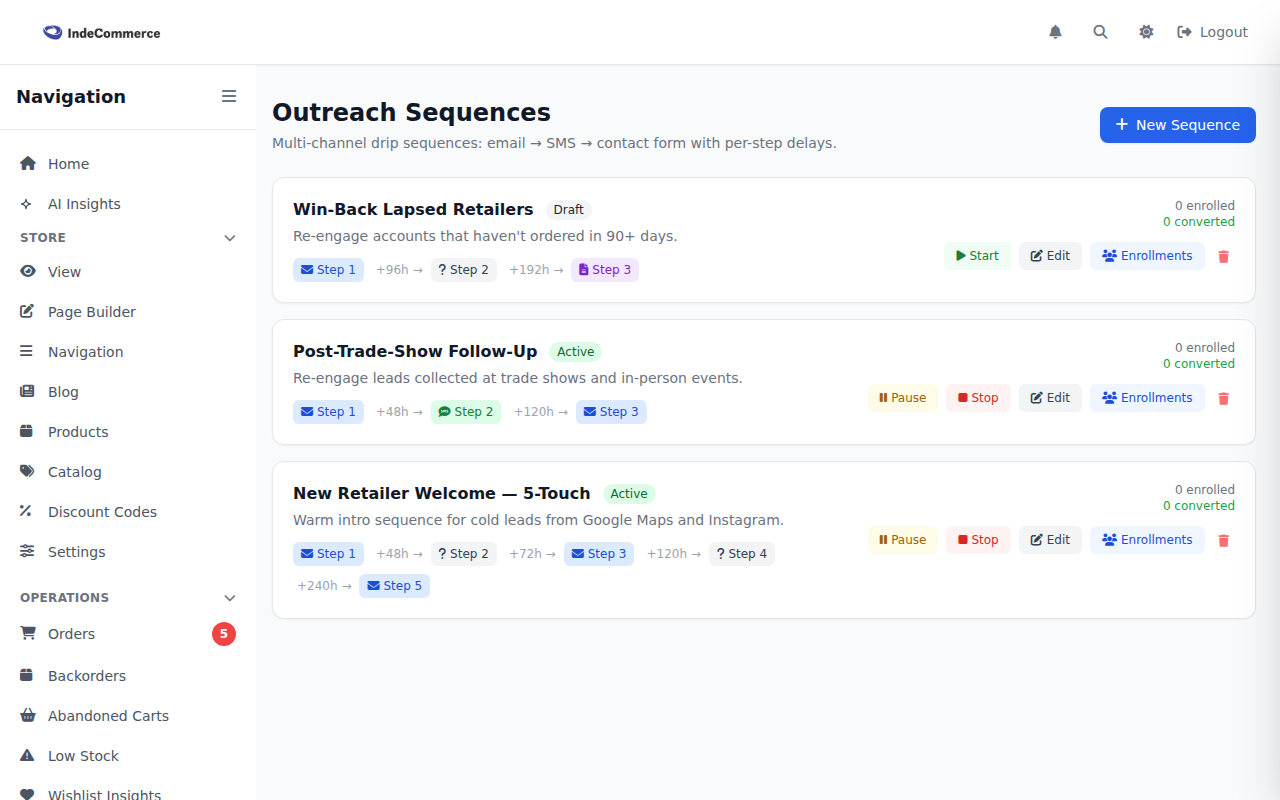1280x800 pixels.
Task: Click the Outreach Sequences heading
Action: click(411, 112)
